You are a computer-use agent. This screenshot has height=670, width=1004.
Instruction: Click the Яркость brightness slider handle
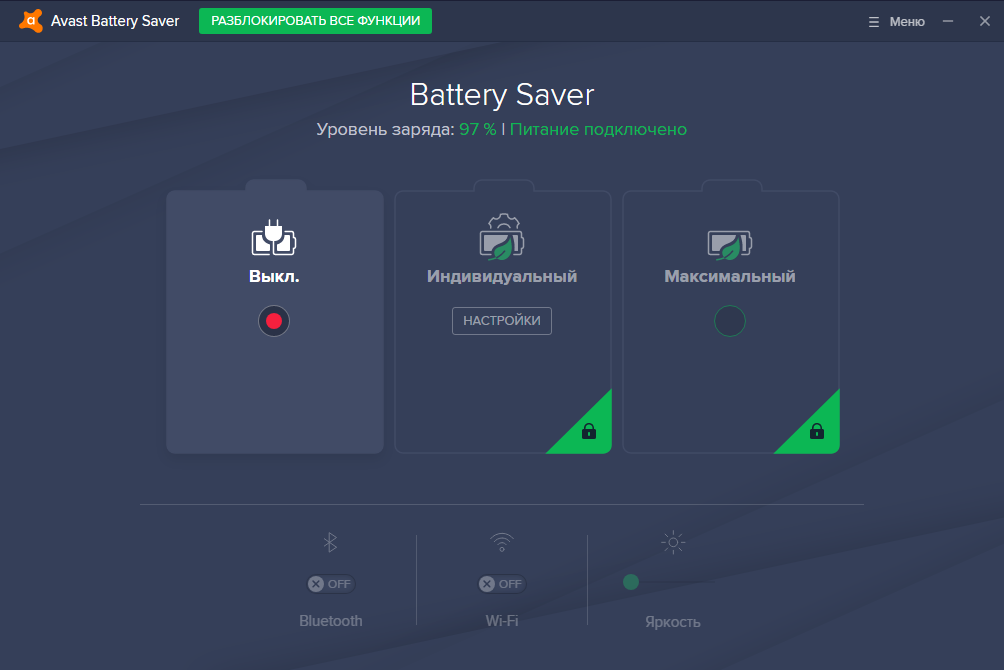pyautogui.click(x=631, y=582)
